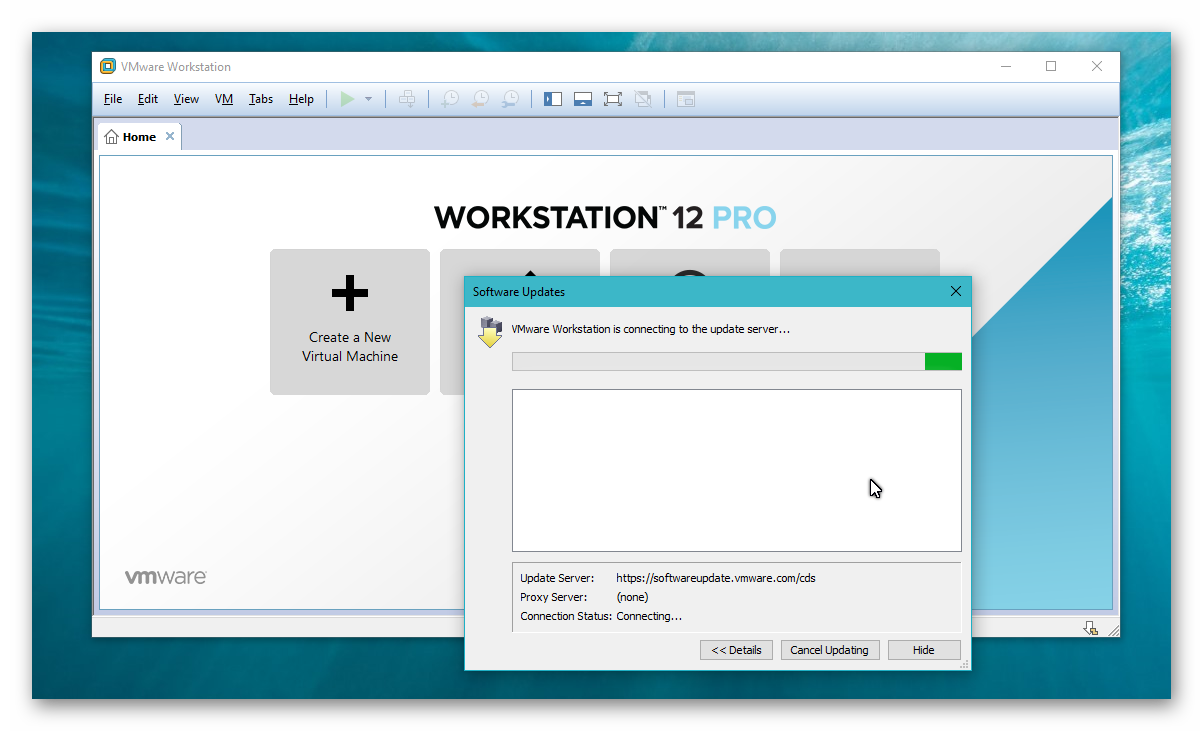Click the Software Updates resize grip corner

coord(964,664)
